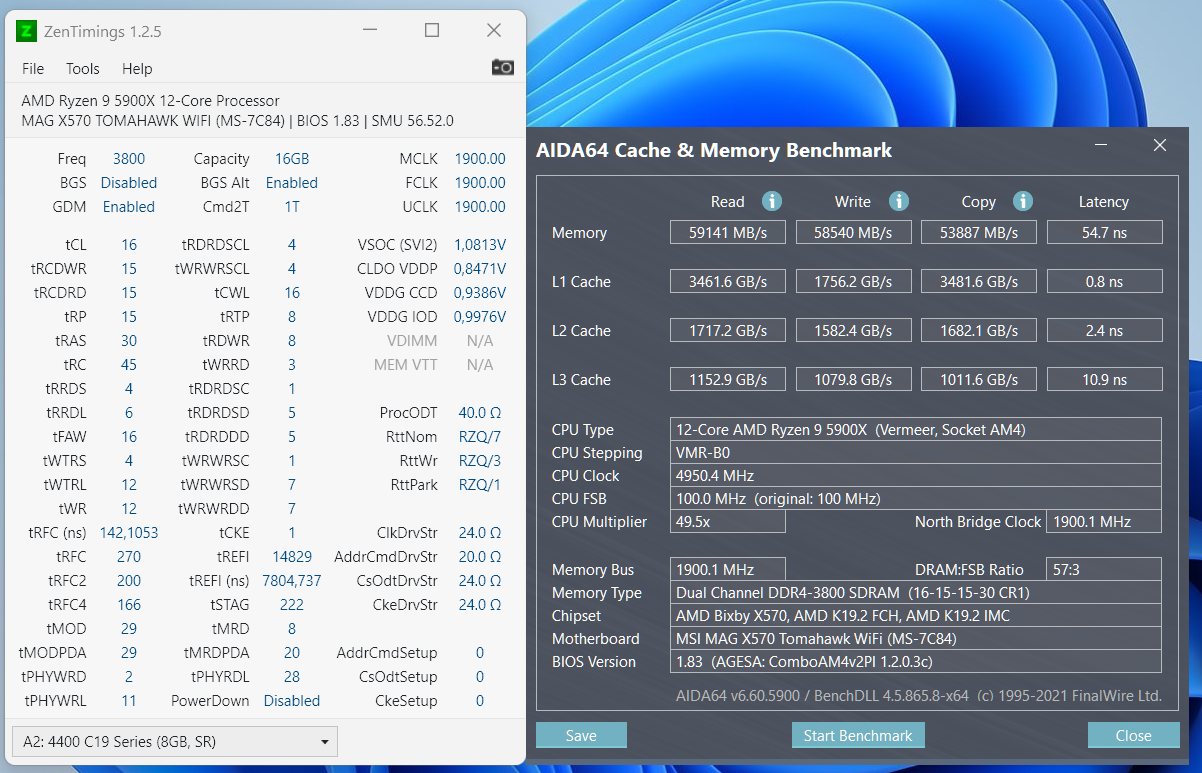Click the Copy column info icon
1202x773 pixels.
pos(1022,201)
